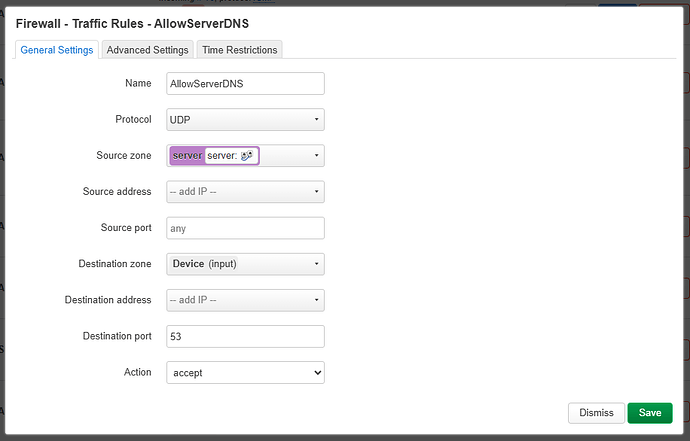
Task: Open the Destination zone Device (input) dropdown
Action: tap(245, 264)
